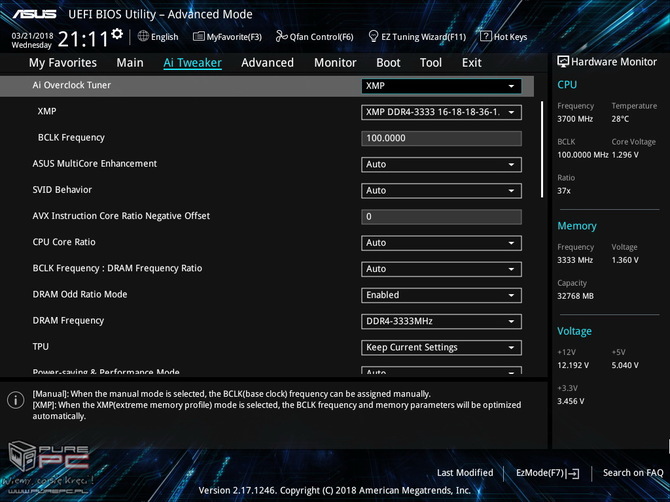Select the DRAM Odd Ratio Mode label

(x=79, y=294)
